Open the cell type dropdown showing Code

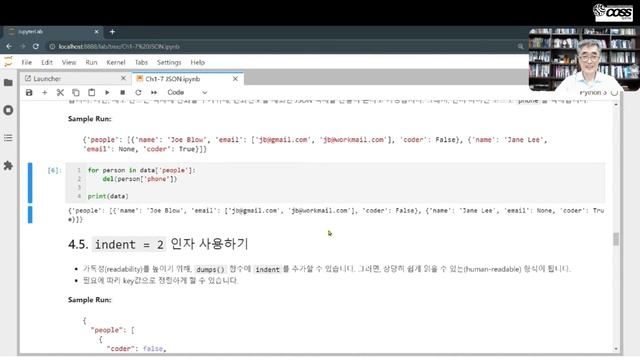tap(187, 93)
